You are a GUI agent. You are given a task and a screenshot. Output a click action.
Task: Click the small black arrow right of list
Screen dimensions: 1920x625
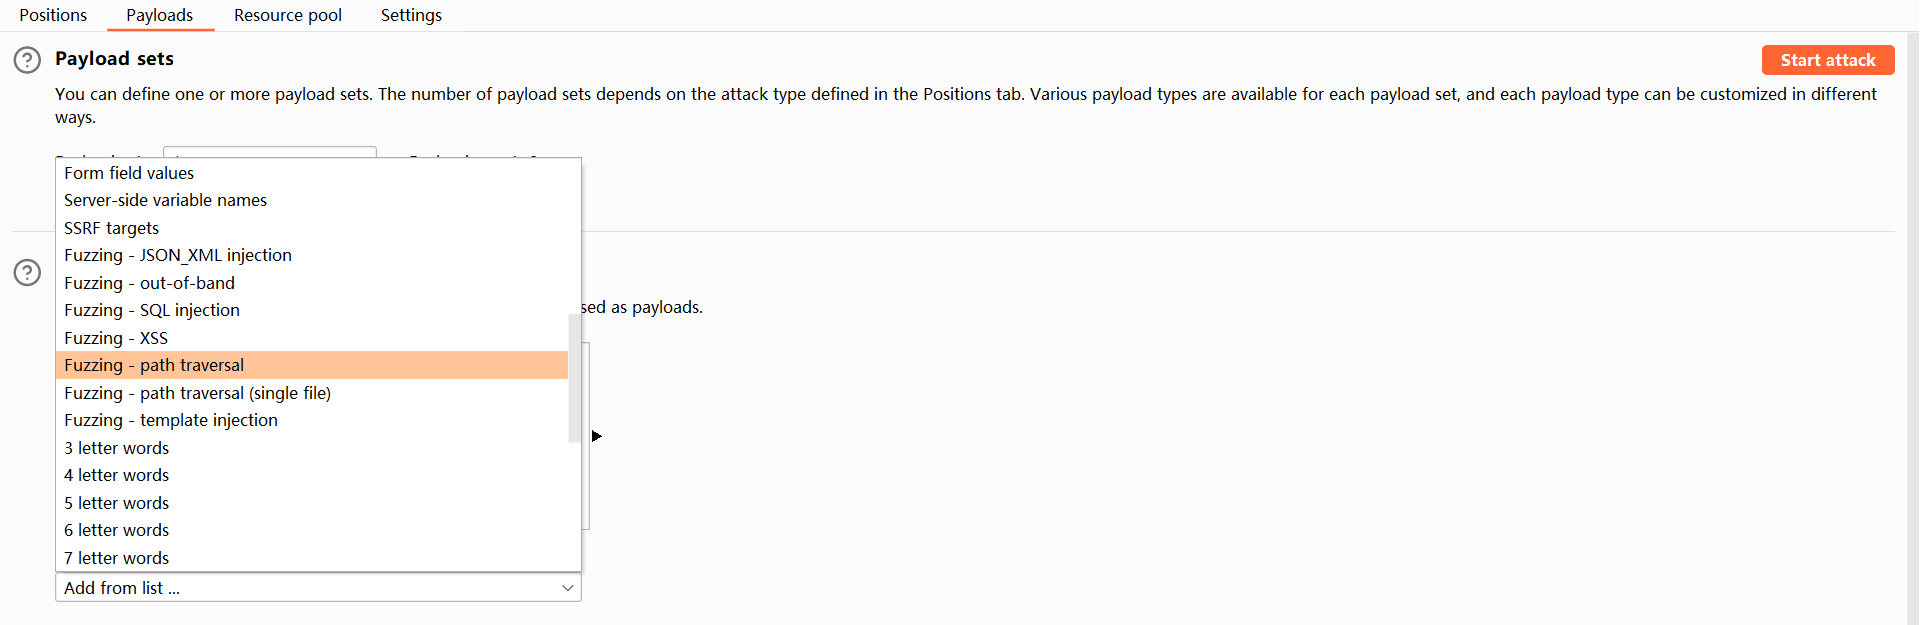coord(597,436)
